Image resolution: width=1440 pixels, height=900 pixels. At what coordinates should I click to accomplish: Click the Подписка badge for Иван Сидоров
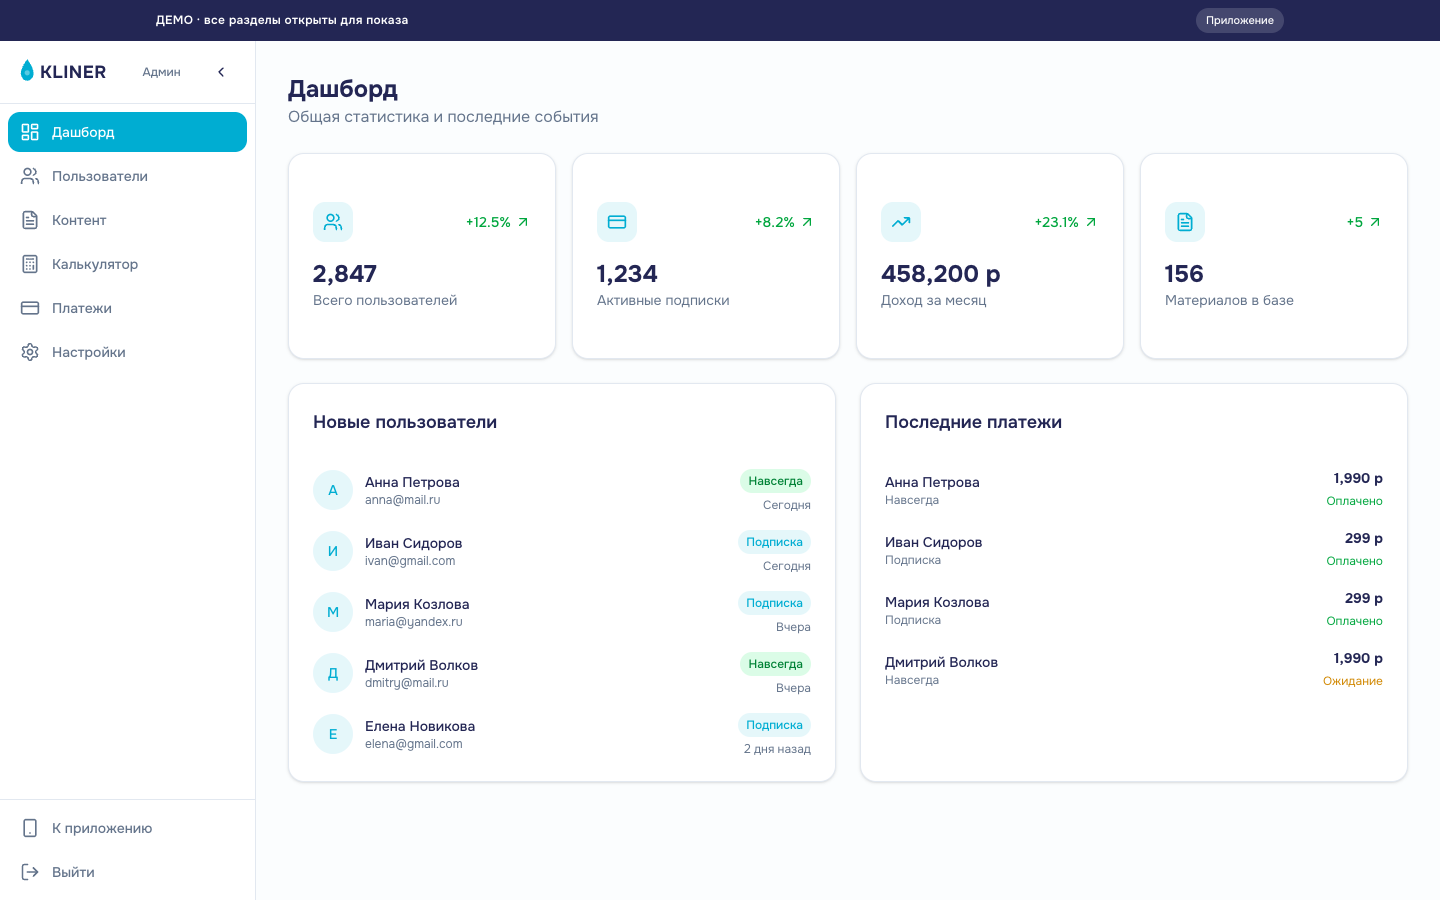tap(774, 542)
